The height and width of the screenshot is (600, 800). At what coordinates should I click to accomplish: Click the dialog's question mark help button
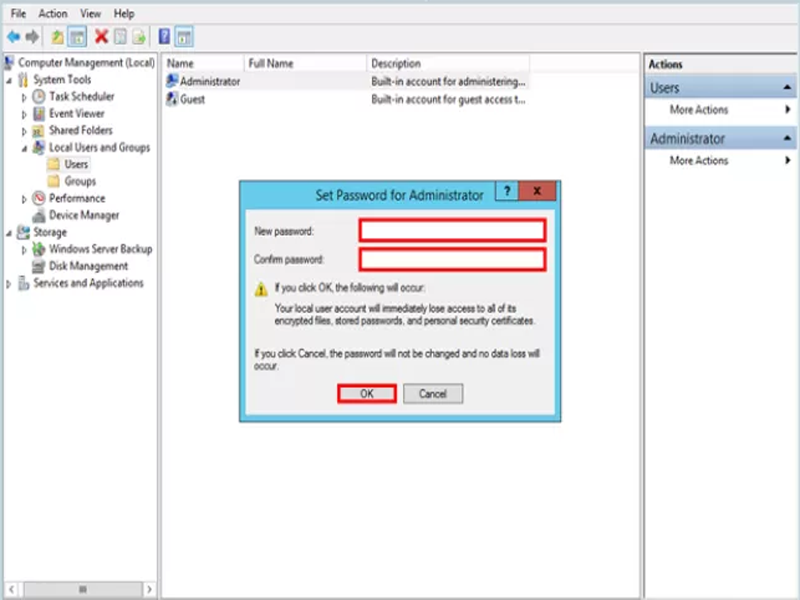click(507, 191)
